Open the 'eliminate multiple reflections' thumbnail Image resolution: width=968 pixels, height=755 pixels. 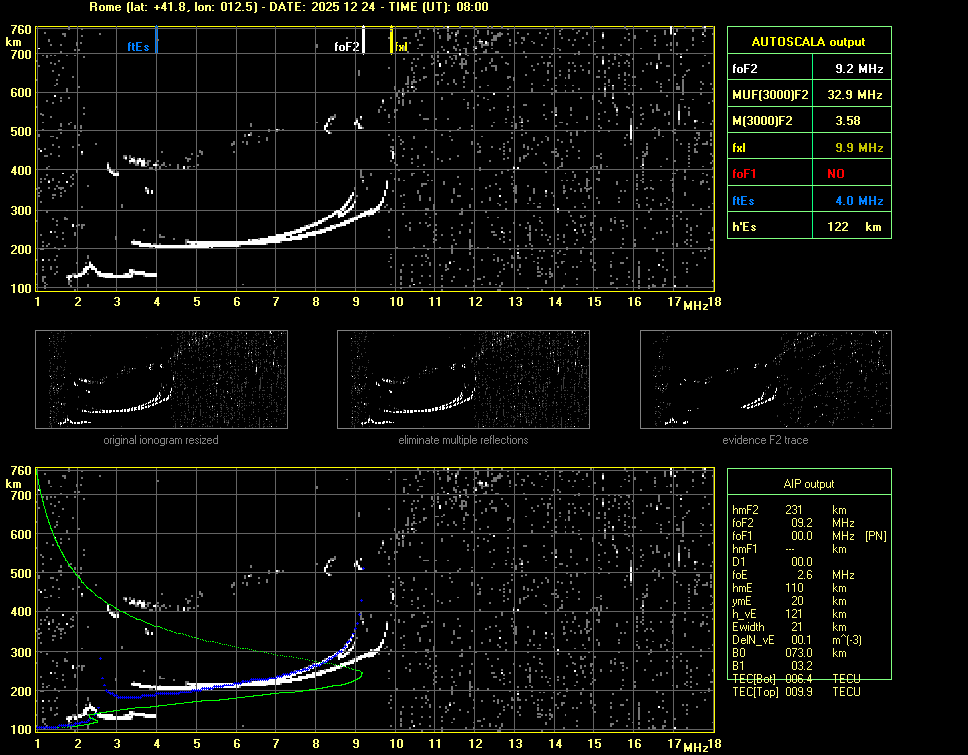463,379
